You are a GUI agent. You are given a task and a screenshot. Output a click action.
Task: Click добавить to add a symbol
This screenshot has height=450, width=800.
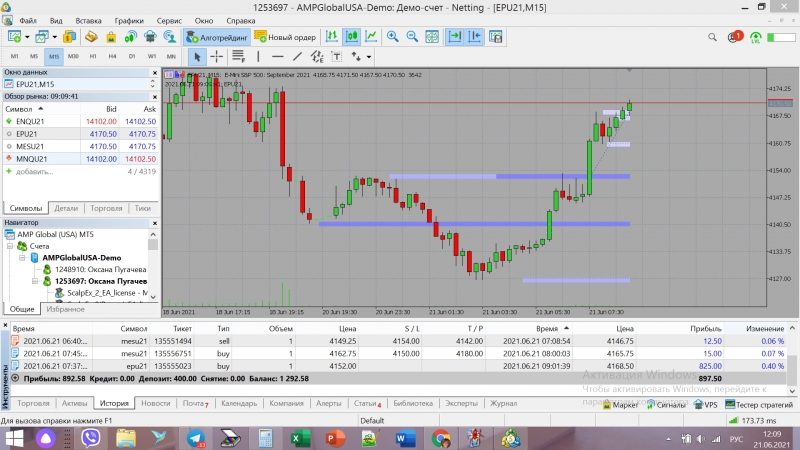pos(34,171)
